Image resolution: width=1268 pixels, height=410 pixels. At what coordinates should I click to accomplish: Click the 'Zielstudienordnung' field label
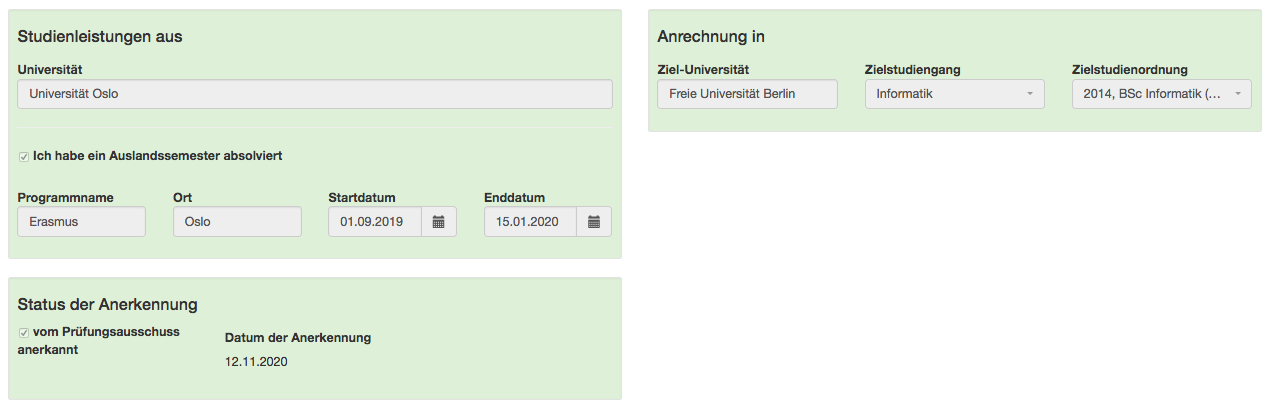coord(1129,69)
